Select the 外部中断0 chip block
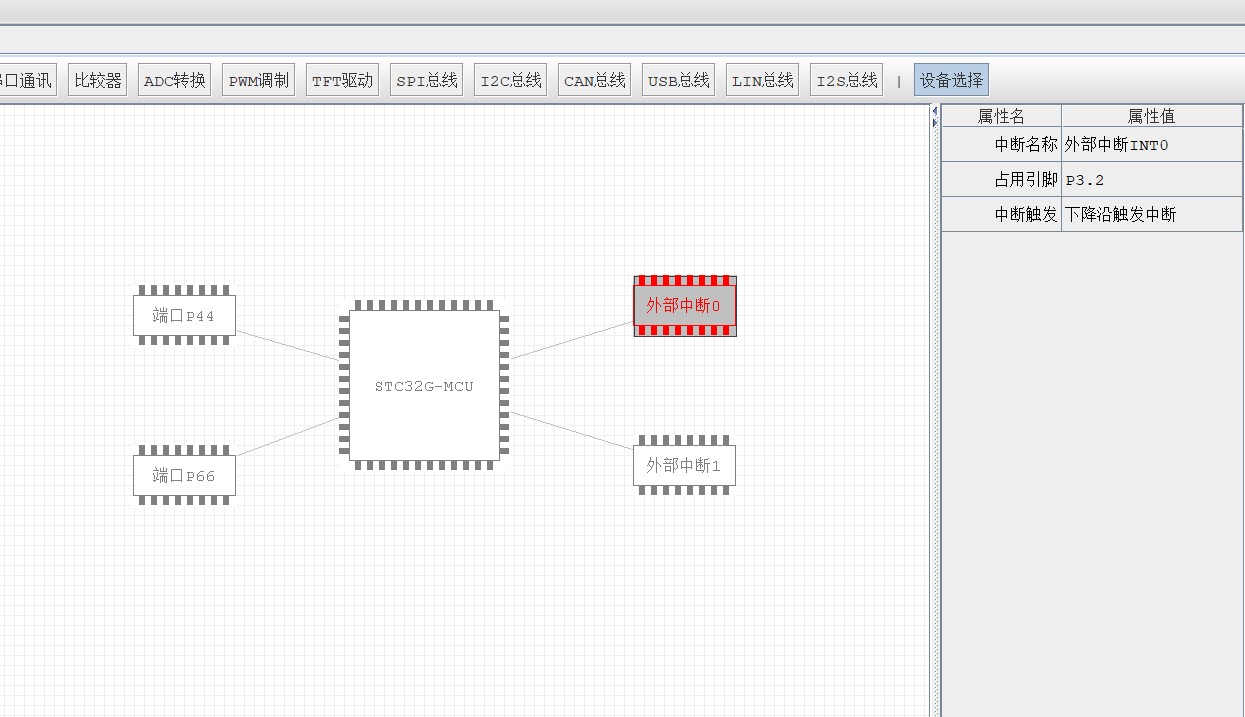This screenshot has width=1245, height=717. 685,306
